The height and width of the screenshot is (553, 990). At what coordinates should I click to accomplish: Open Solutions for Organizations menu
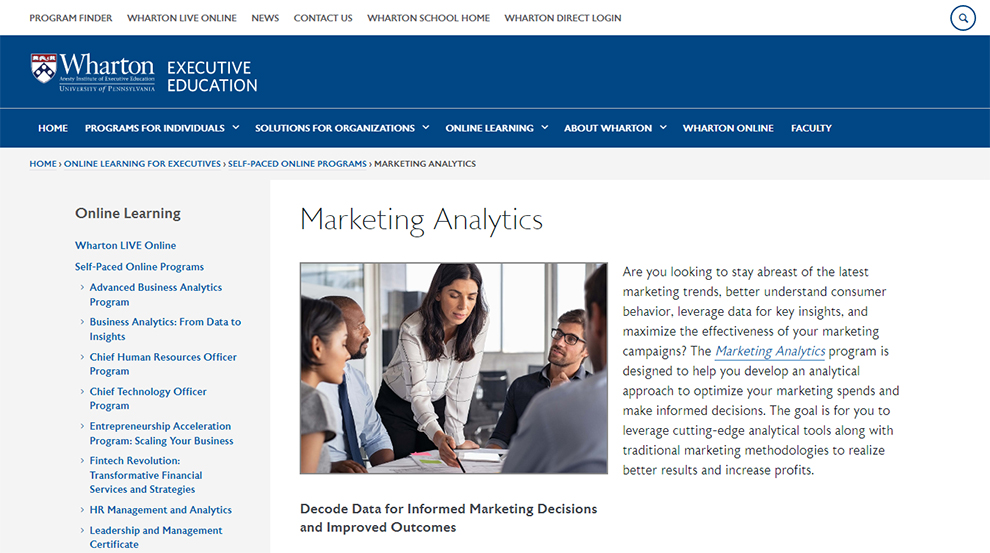pos(335,128)
